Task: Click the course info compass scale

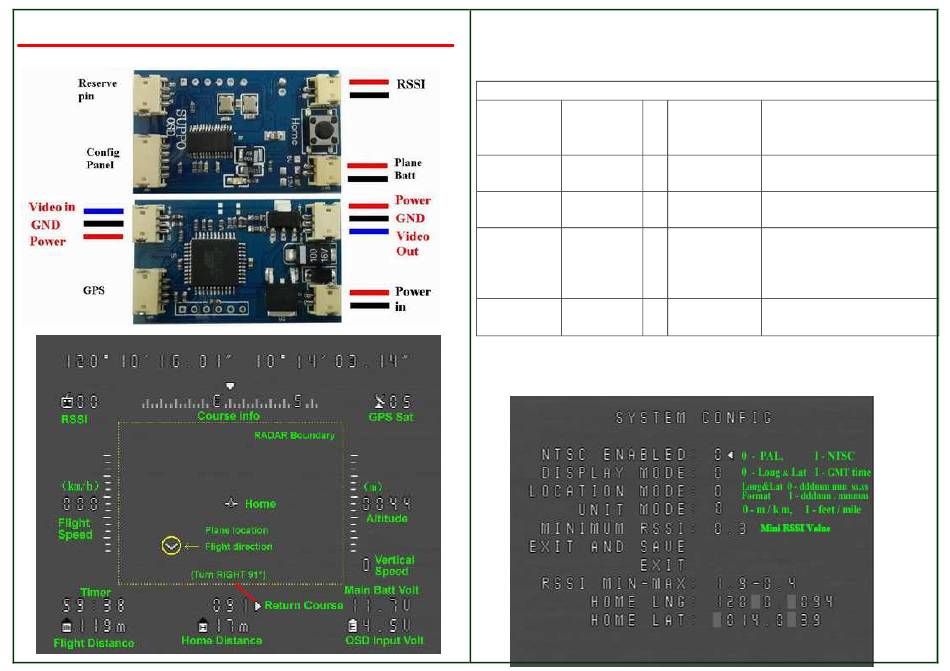Action: [x=230, y=402]
